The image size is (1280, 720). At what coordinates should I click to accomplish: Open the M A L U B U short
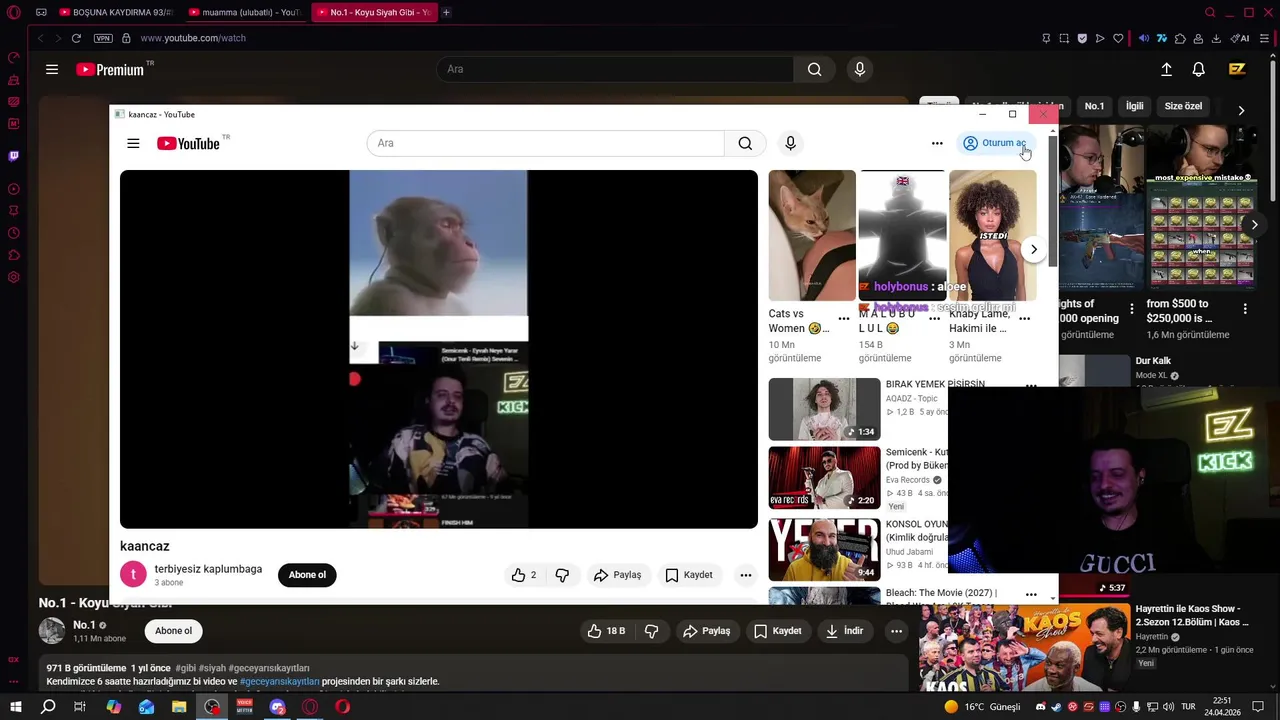point(902,235)
